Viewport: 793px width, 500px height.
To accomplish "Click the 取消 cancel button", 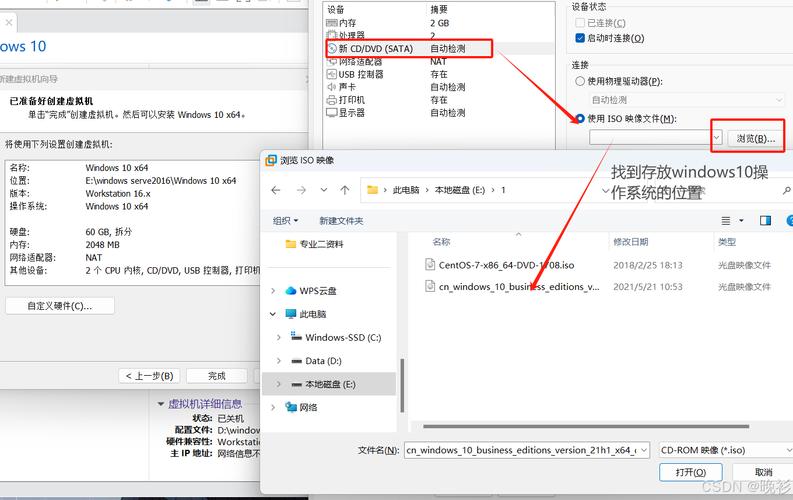I will tap(764, 472).
